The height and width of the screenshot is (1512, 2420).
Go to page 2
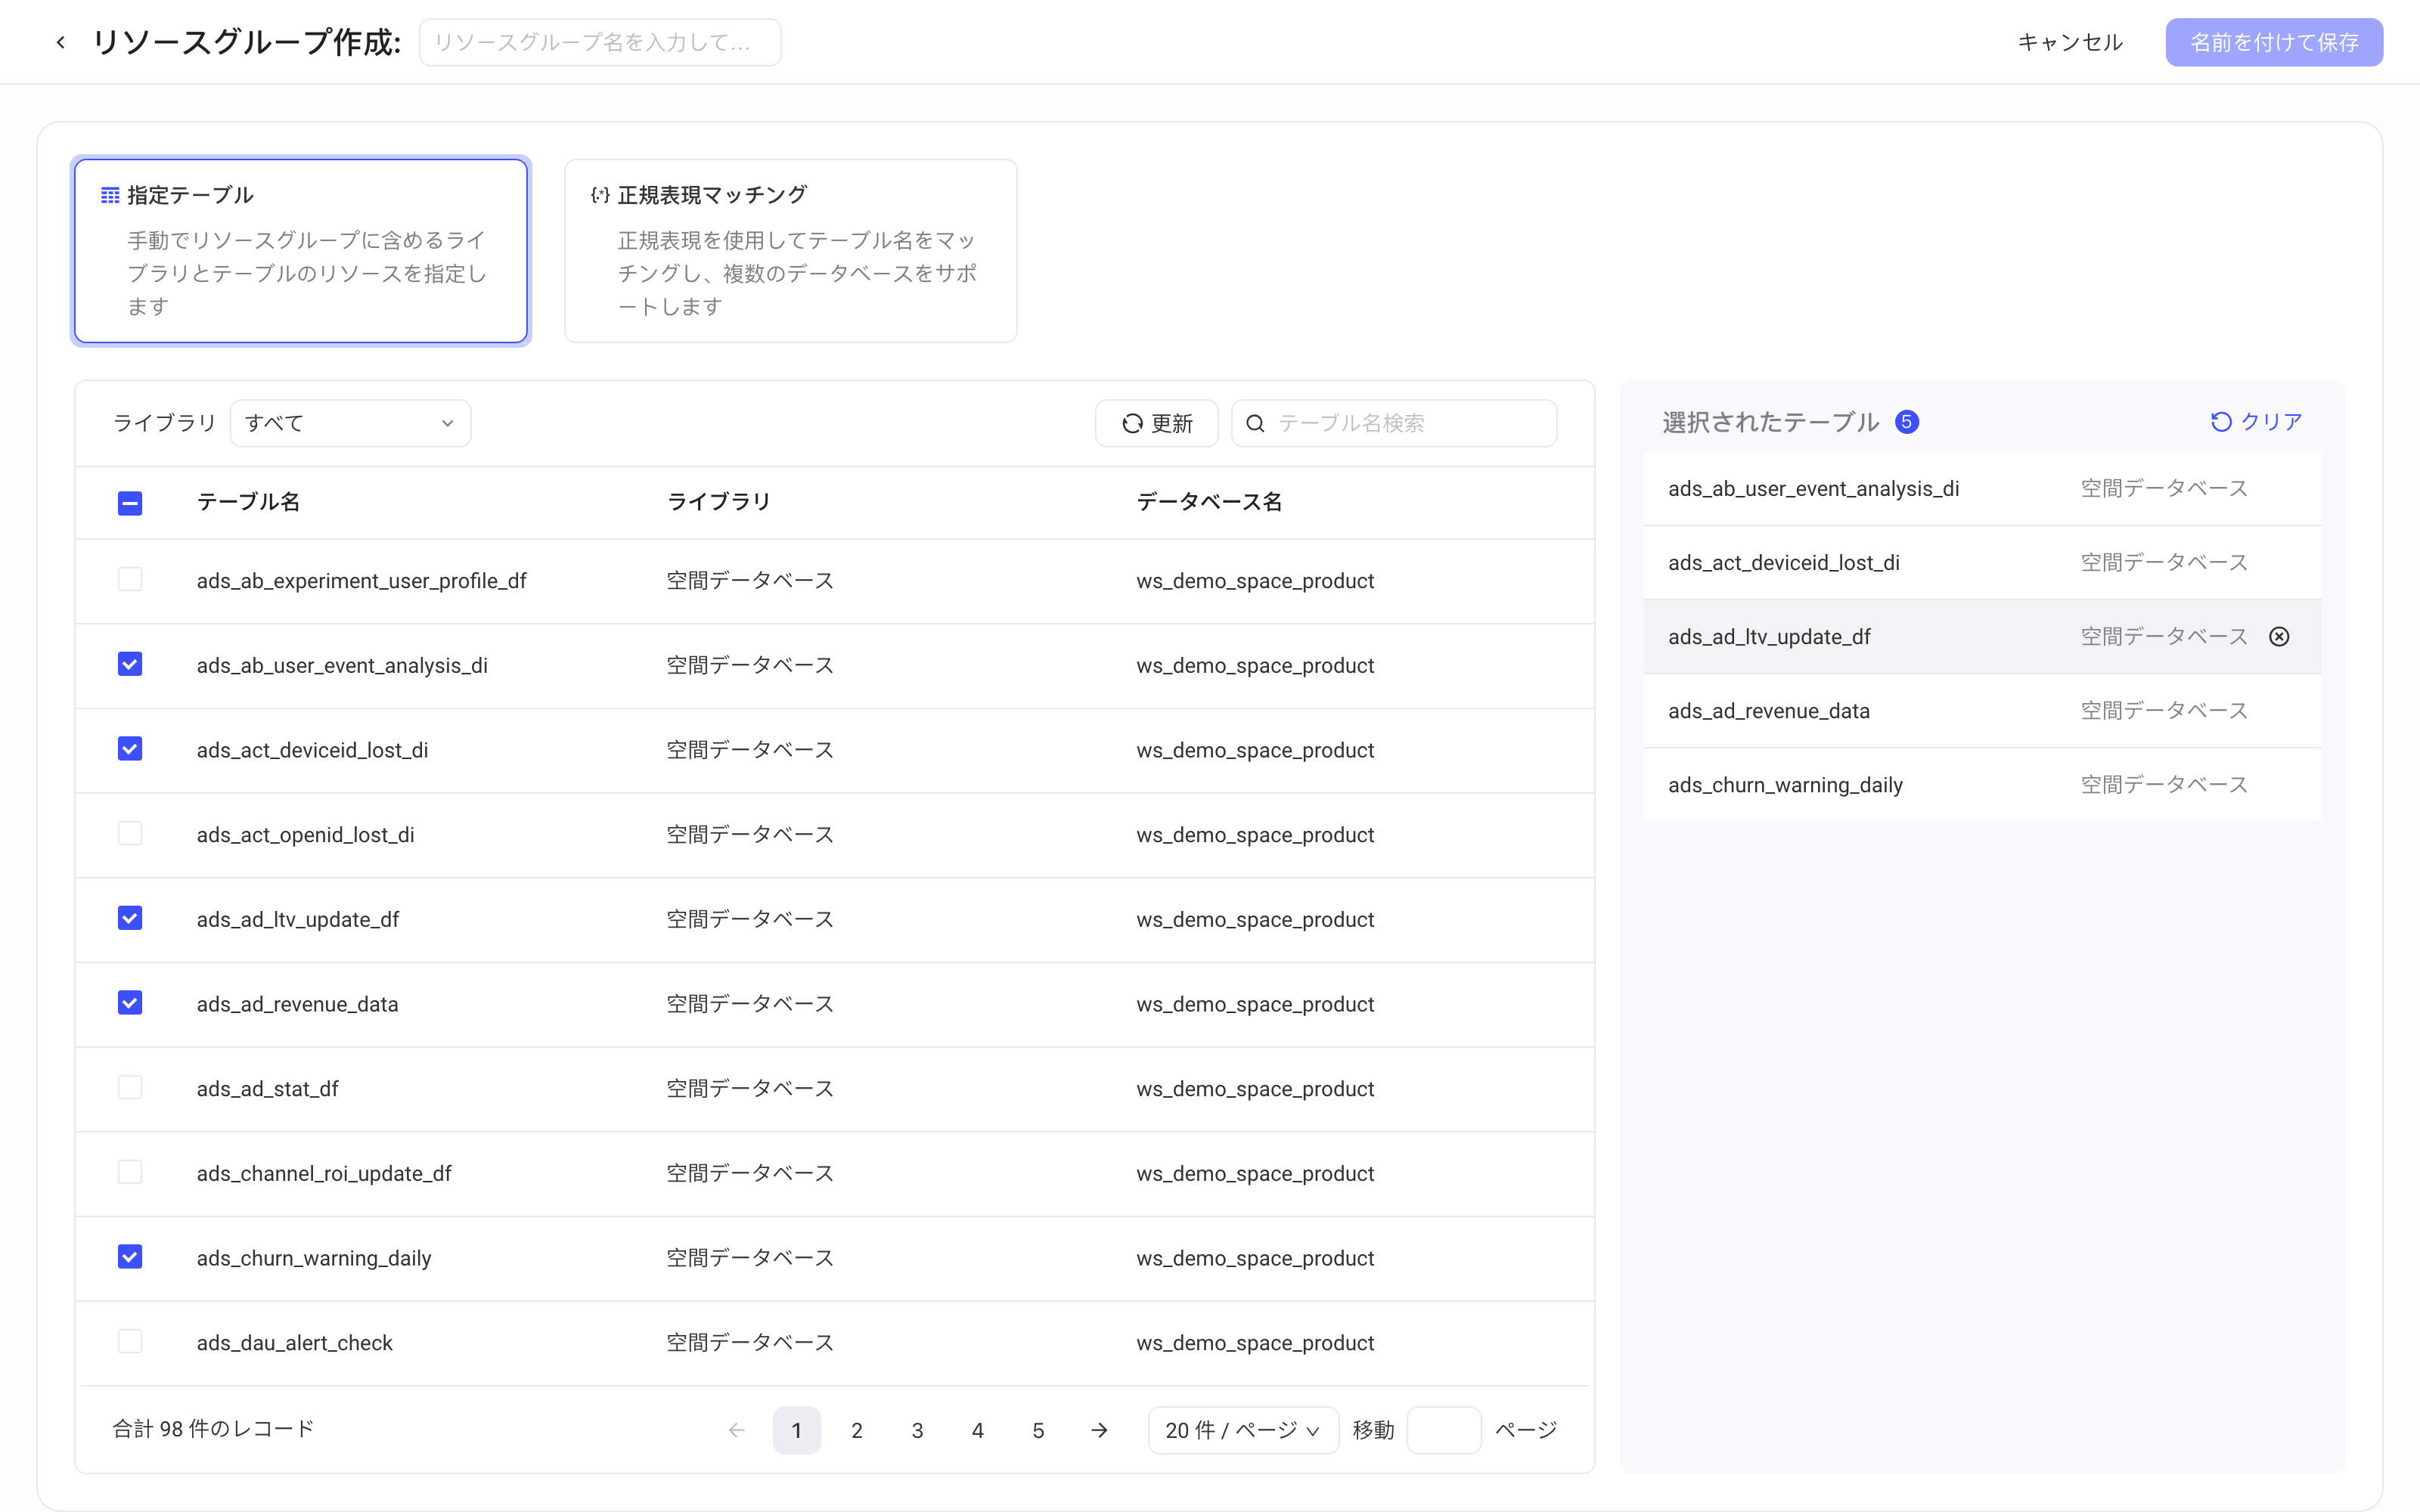point(857,1430)
